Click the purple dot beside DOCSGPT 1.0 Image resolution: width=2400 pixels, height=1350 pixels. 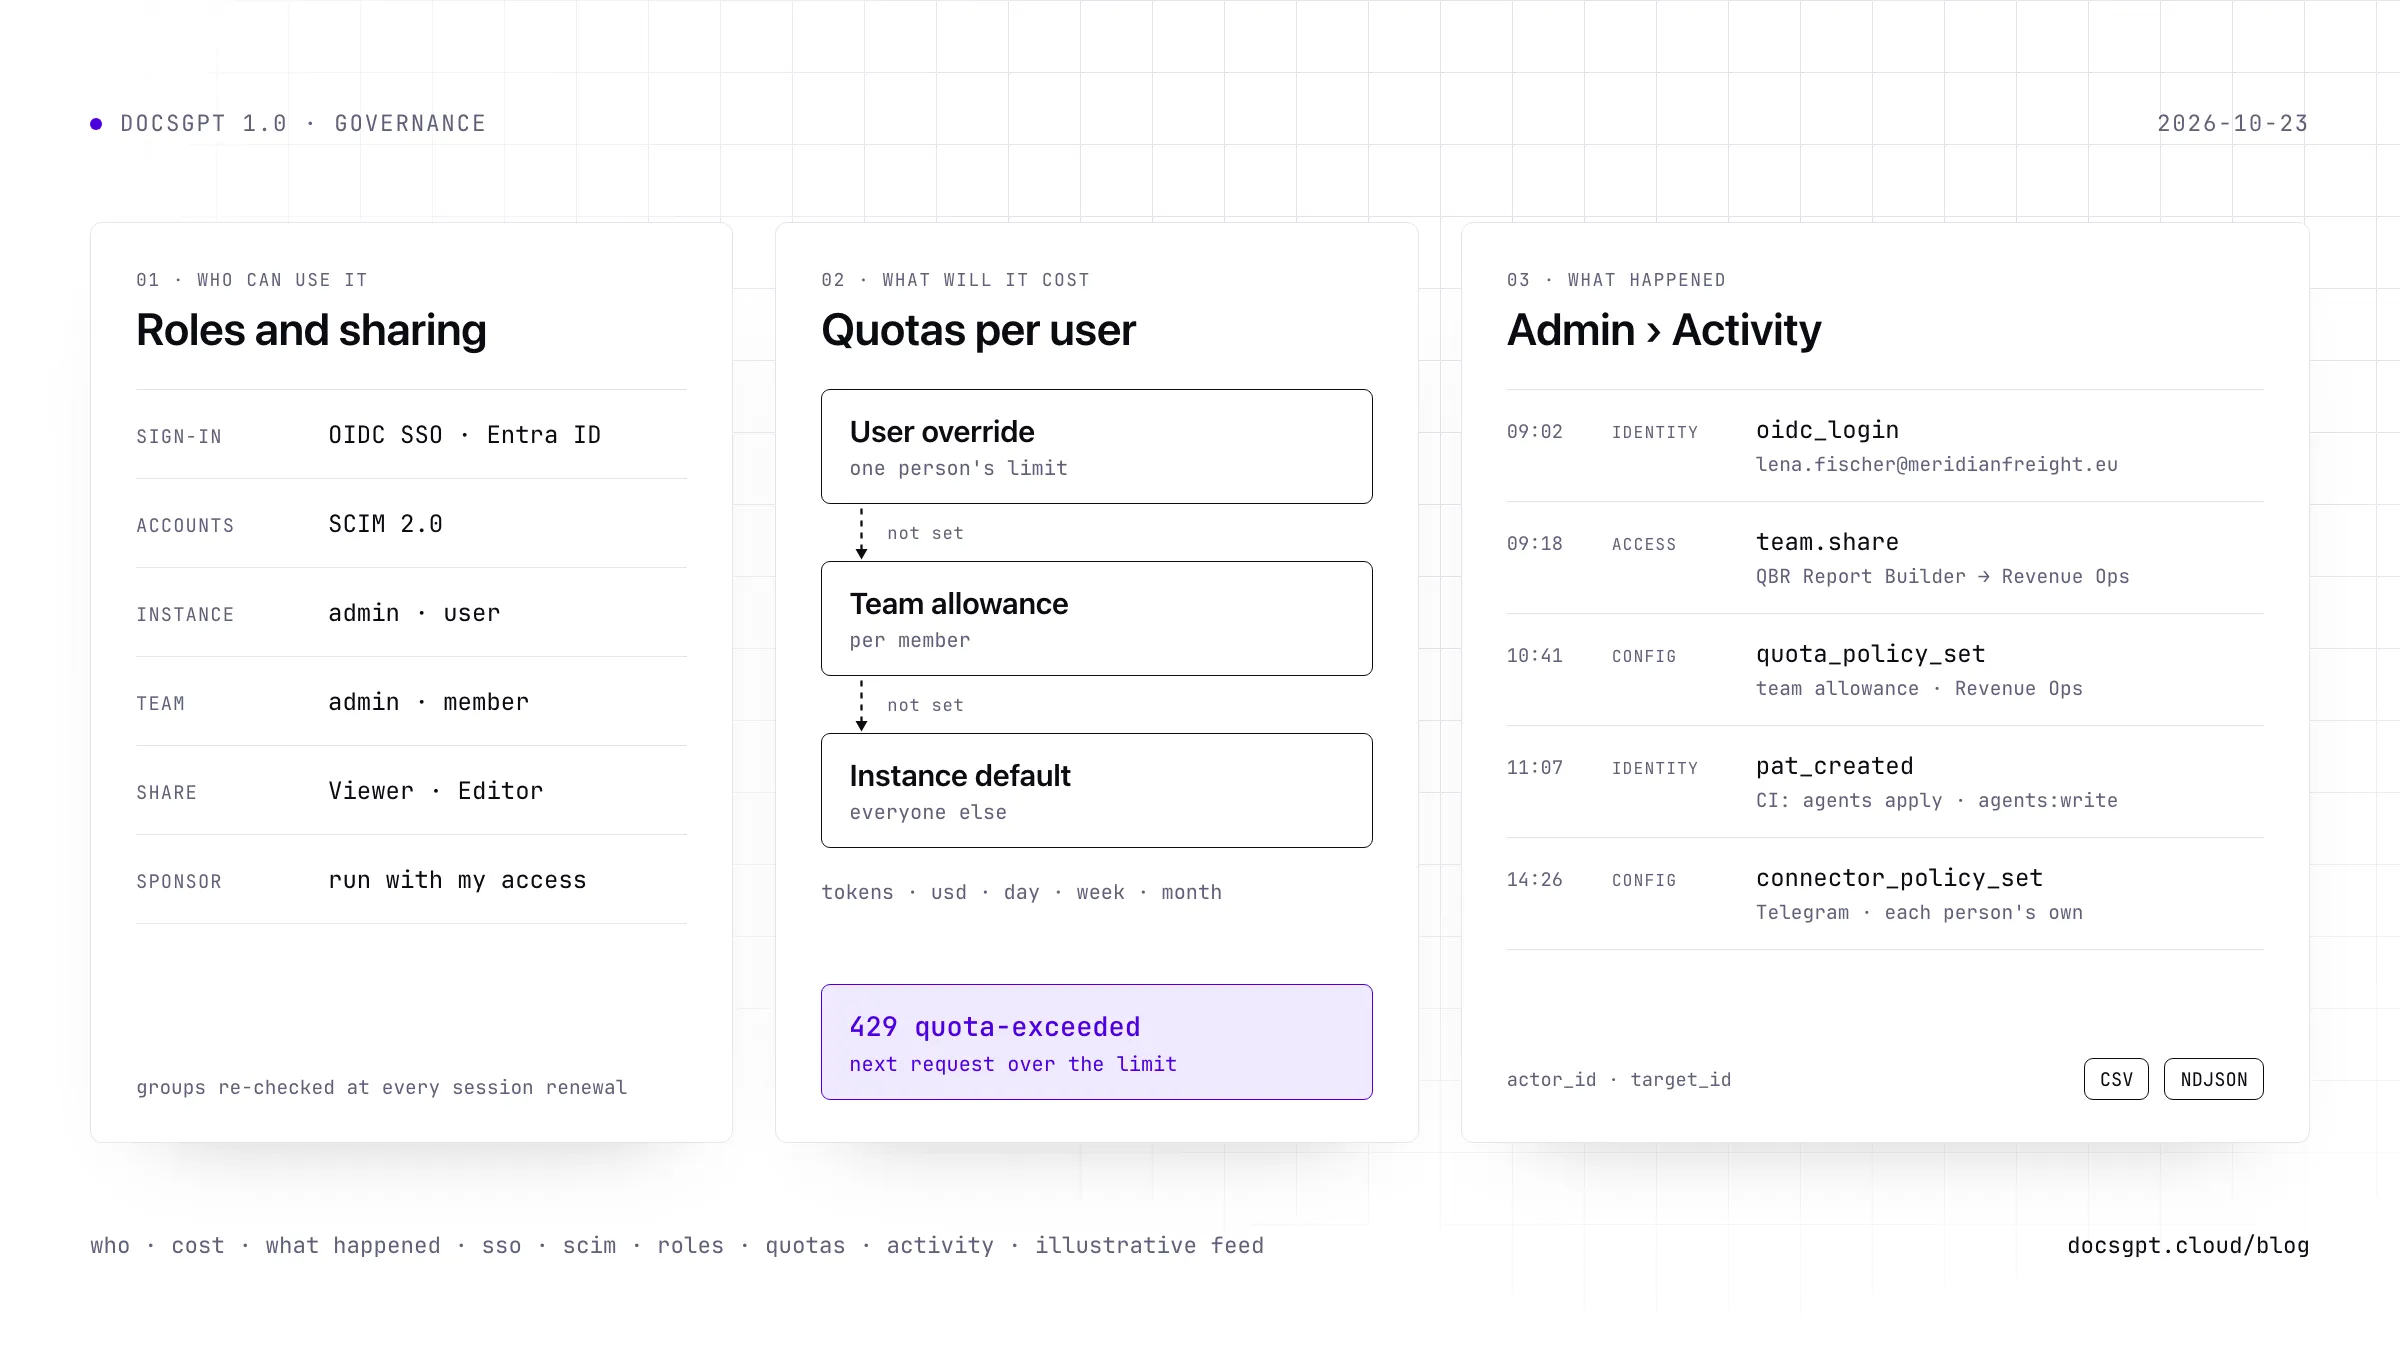click(96, 124)
